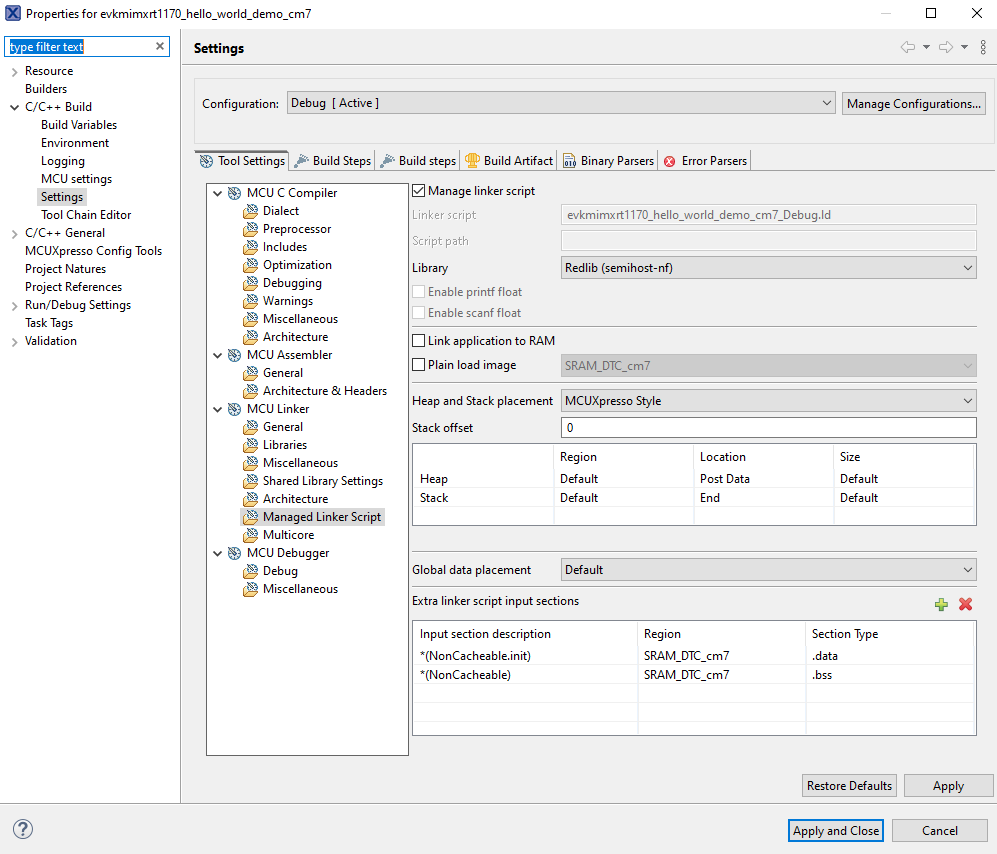Click the Restore Defaults button

coord(848,785)
